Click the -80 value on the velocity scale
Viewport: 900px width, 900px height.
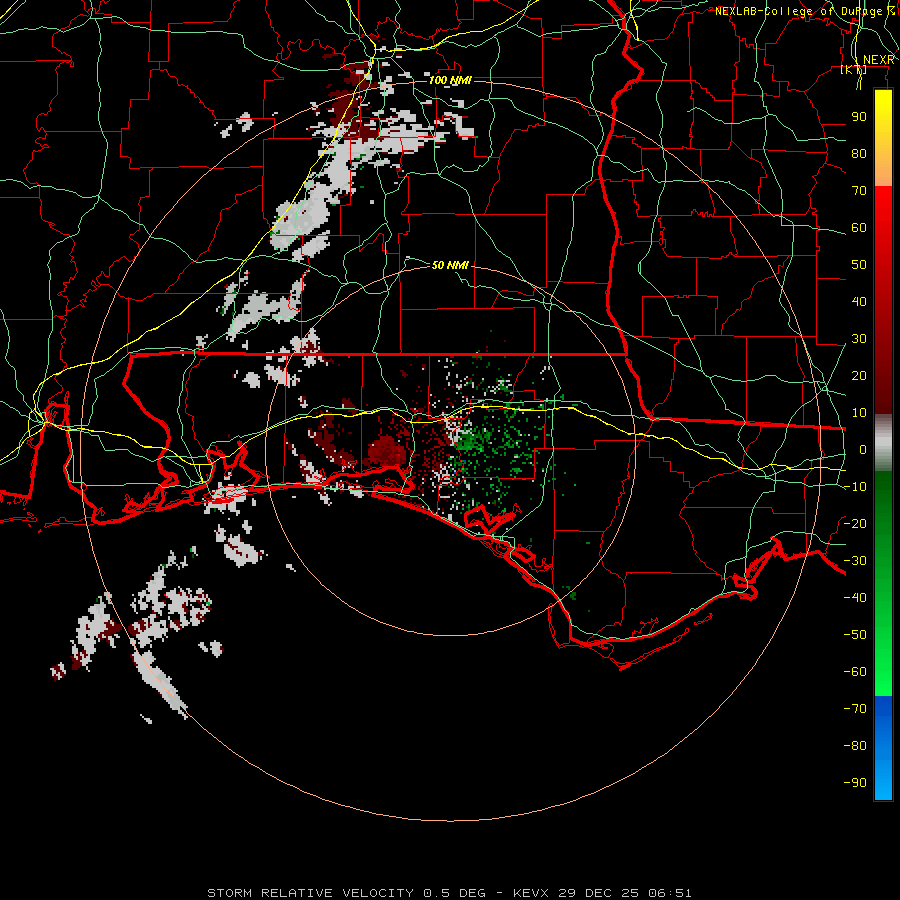pyautogui.click(x=855, y=746)
